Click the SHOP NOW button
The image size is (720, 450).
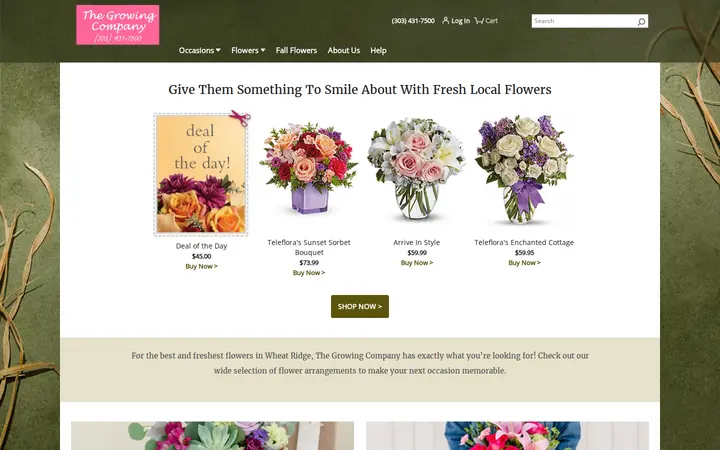(360, 306)
